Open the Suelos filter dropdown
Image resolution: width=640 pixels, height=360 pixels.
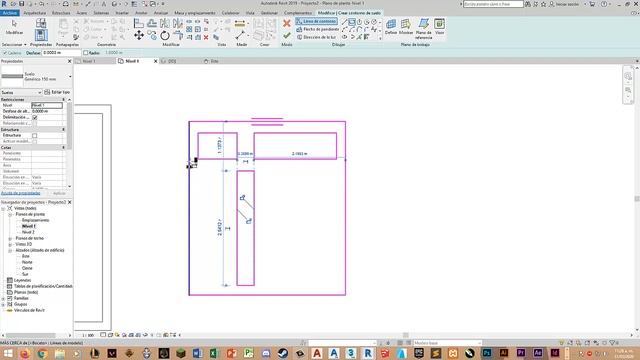[21, 92]
